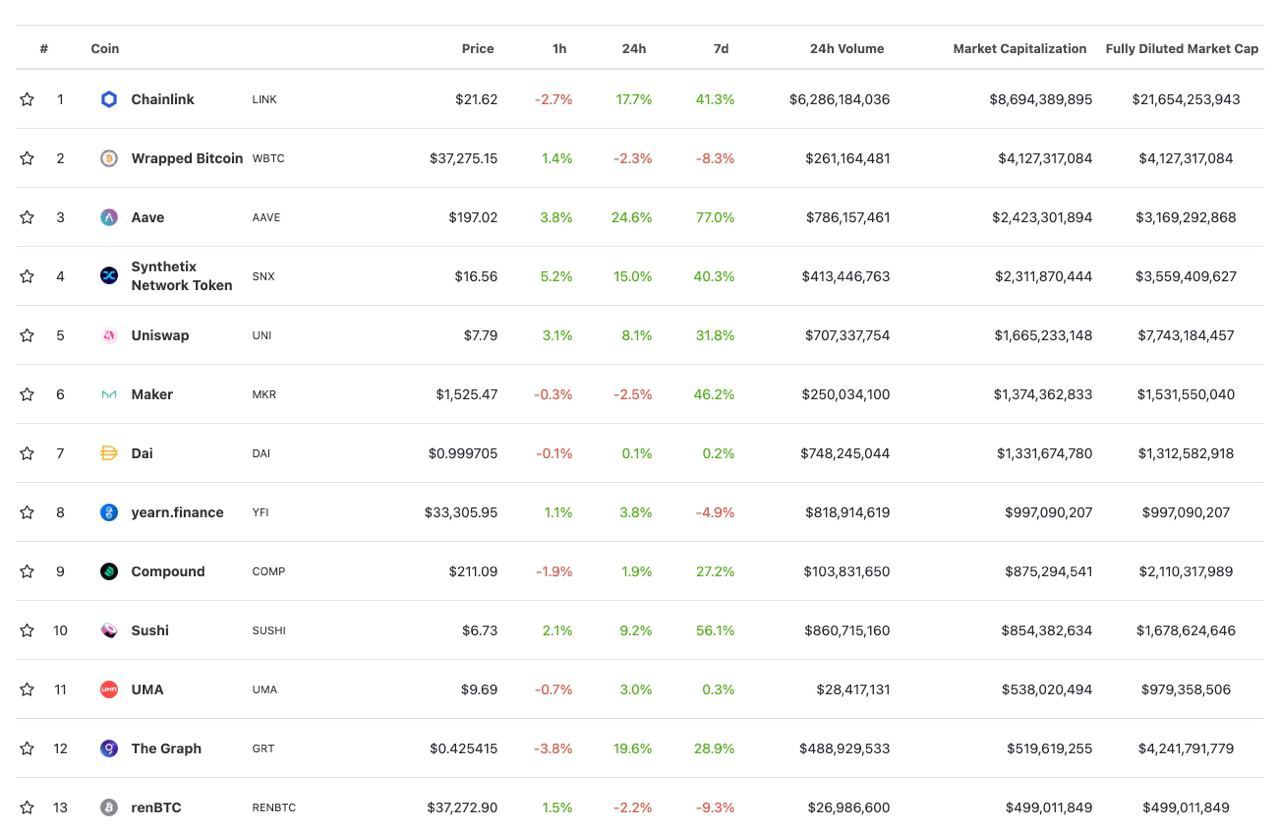
Task: Click the Compound coin logo
Action: tap(109, 571)
